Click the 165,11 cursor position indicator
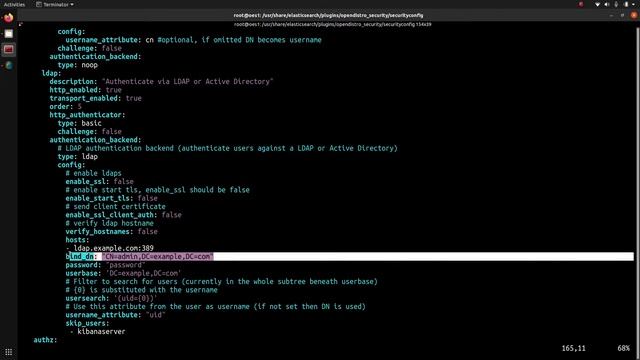The height and width of the screenshot is (360, 640). click(x=573, y=348)
